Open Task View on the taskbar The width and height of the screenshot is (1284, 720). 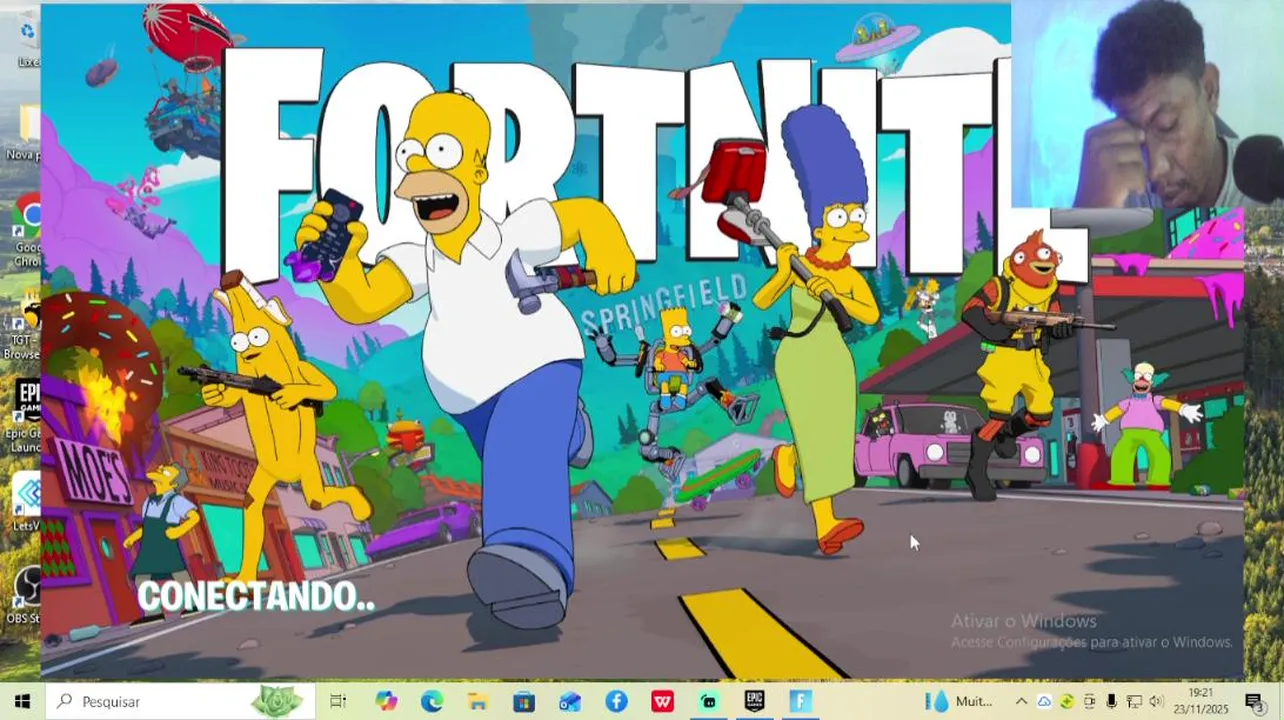[338, 702]
